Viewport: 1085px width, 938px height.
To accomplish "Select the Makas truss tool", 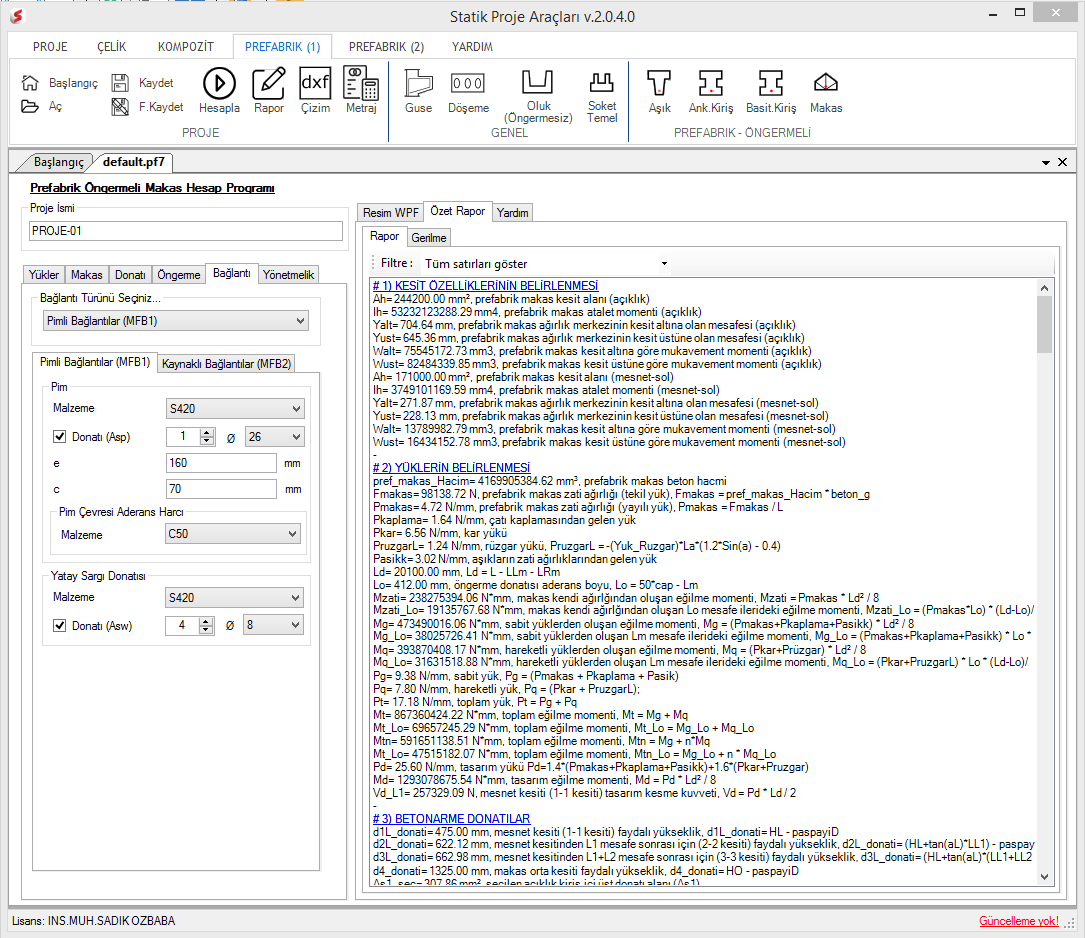I will (826, 92).
